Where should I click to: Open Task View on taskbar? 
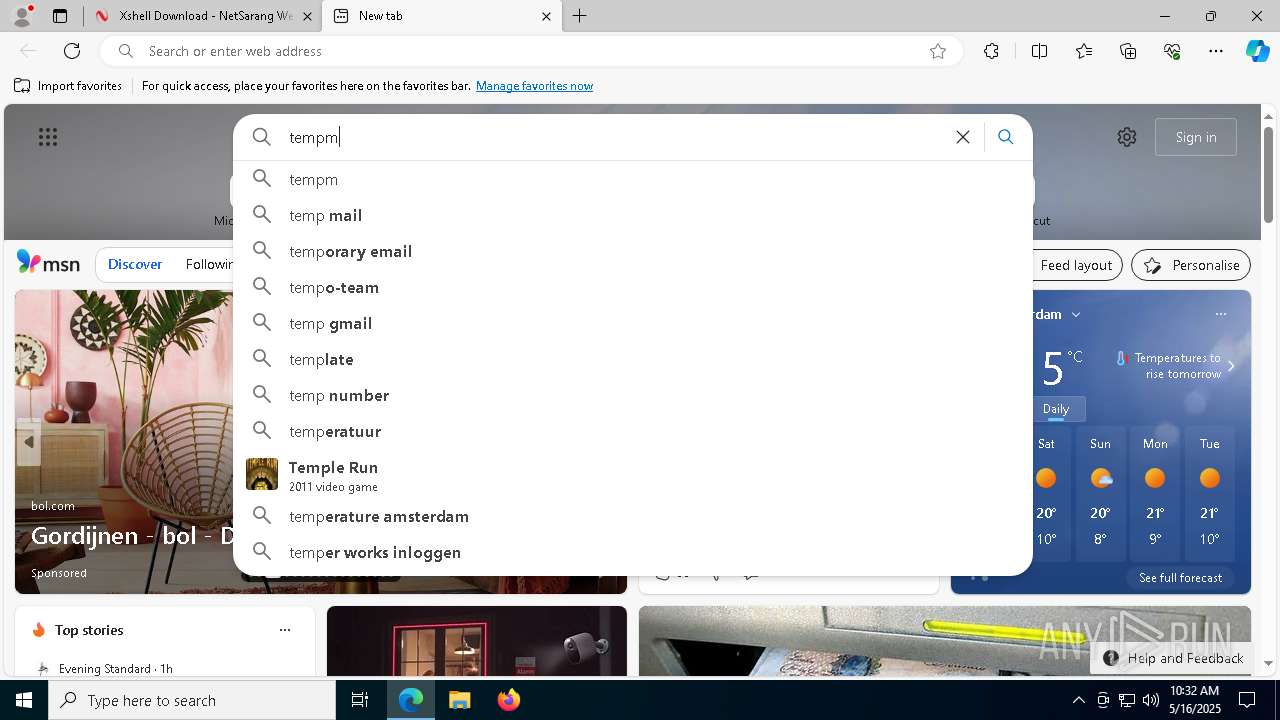(x=360, y=700)
